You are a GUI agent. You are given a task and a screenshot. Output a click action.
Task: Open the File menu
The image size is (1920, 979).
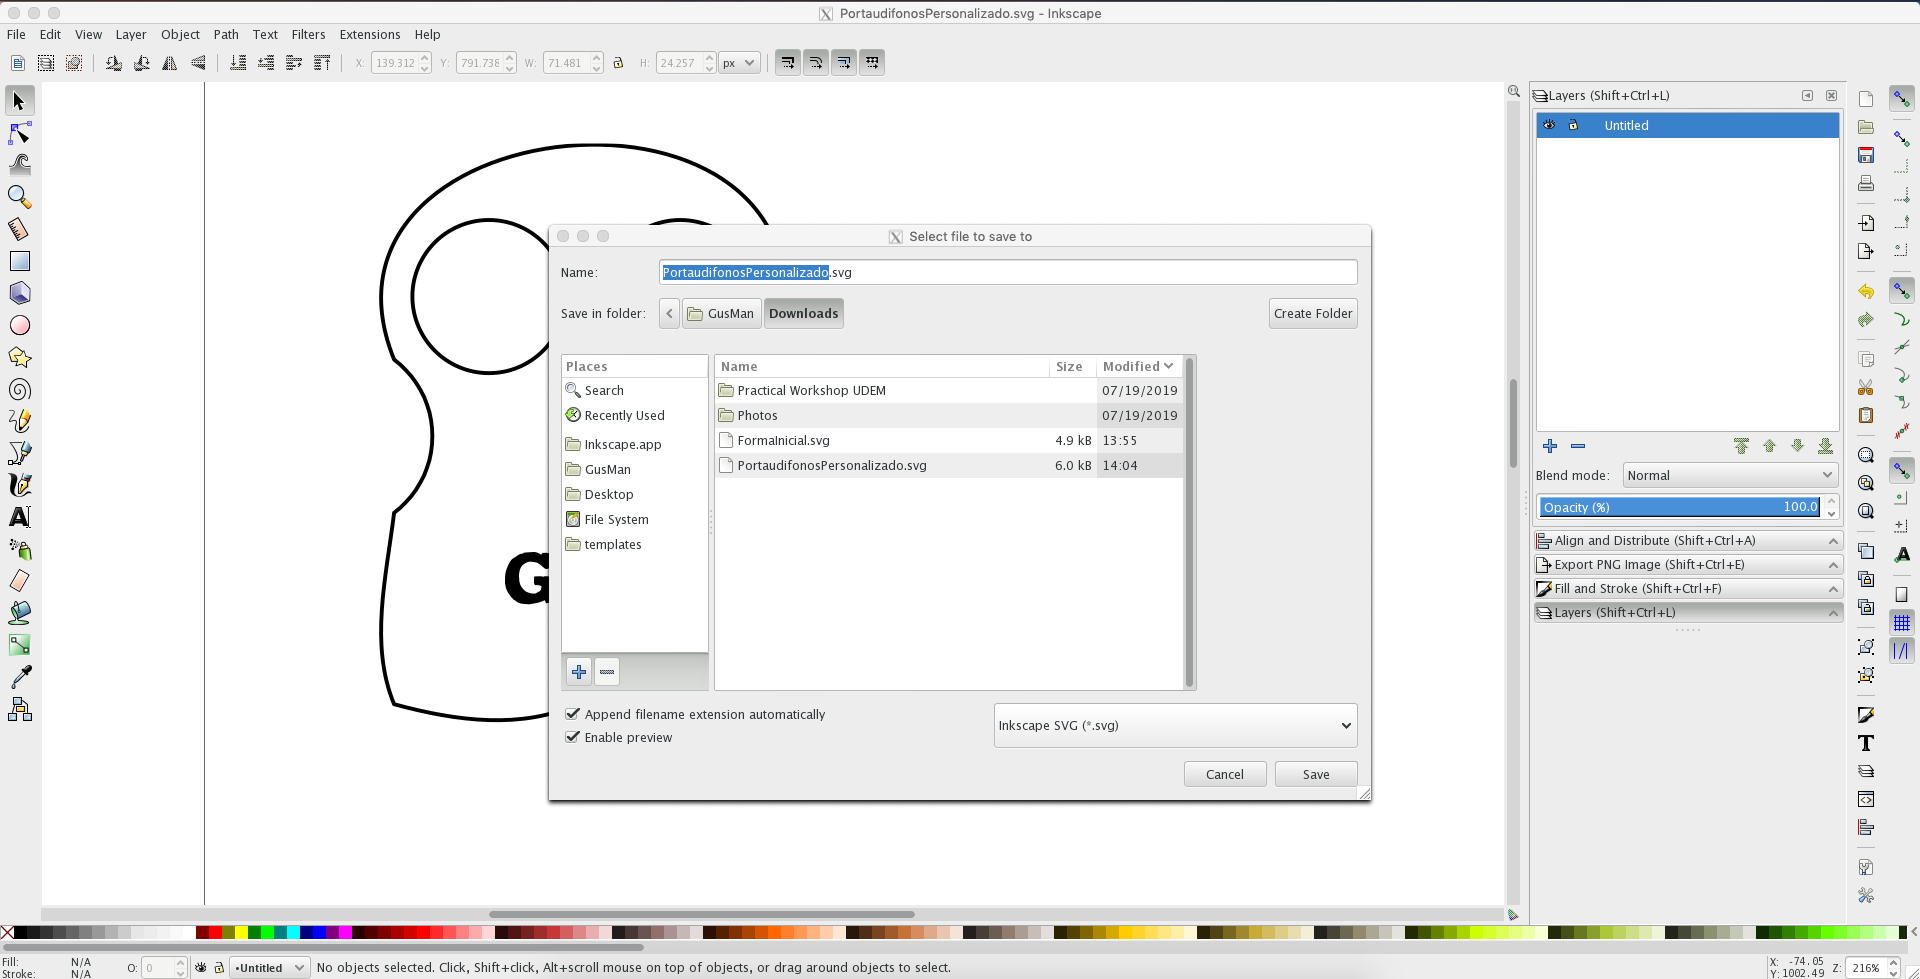point(16,34)
